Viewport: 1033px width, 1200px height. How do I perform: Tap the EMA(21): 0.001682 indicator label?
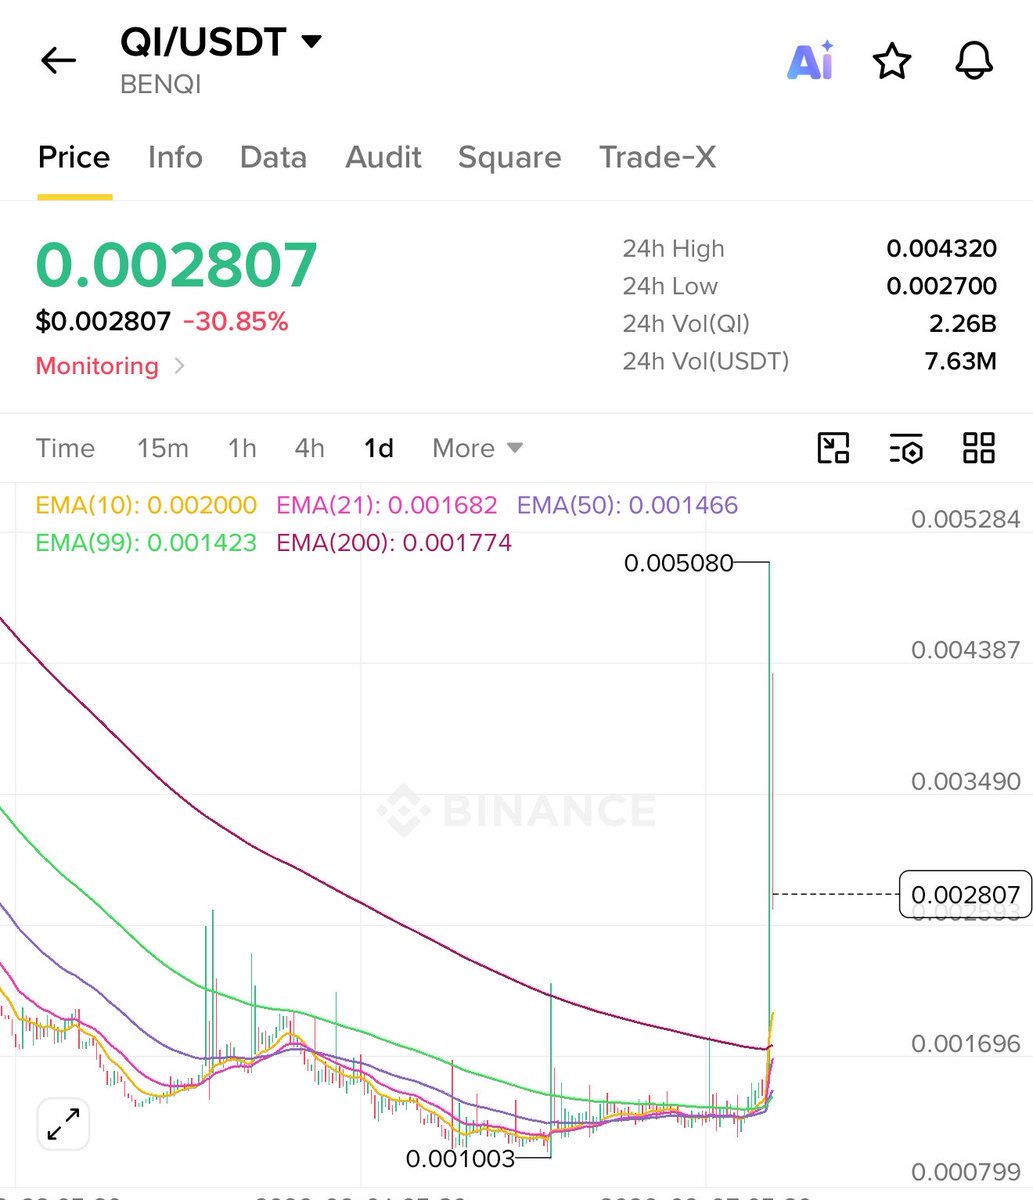[387, 505]
